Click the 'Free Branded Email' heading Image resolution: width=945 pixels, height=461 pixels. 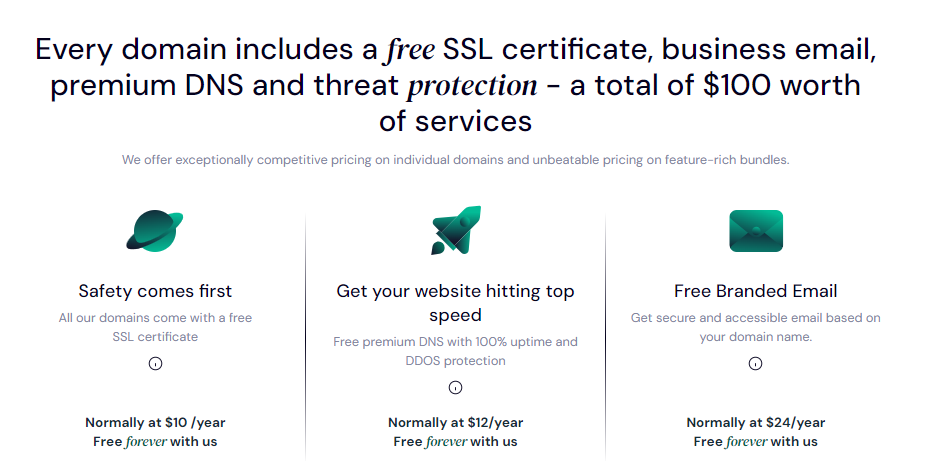coord(756,291)
